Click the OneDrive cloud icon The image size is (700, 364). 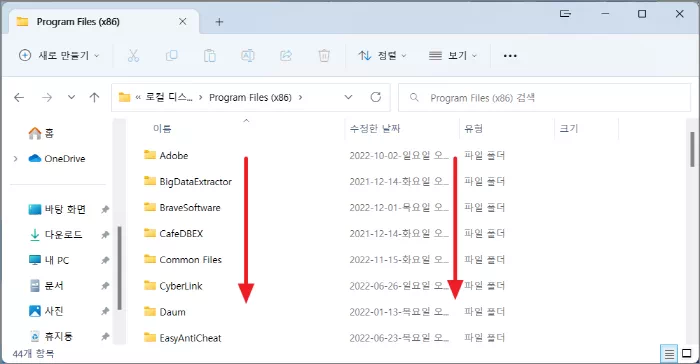(x=35, y=159)
